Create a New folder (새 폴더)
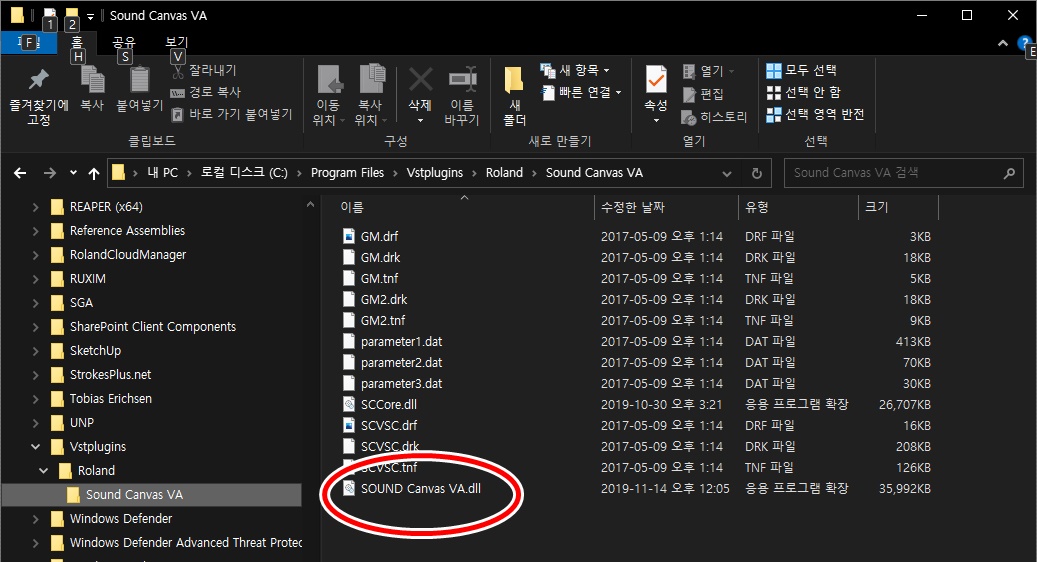 515,96
